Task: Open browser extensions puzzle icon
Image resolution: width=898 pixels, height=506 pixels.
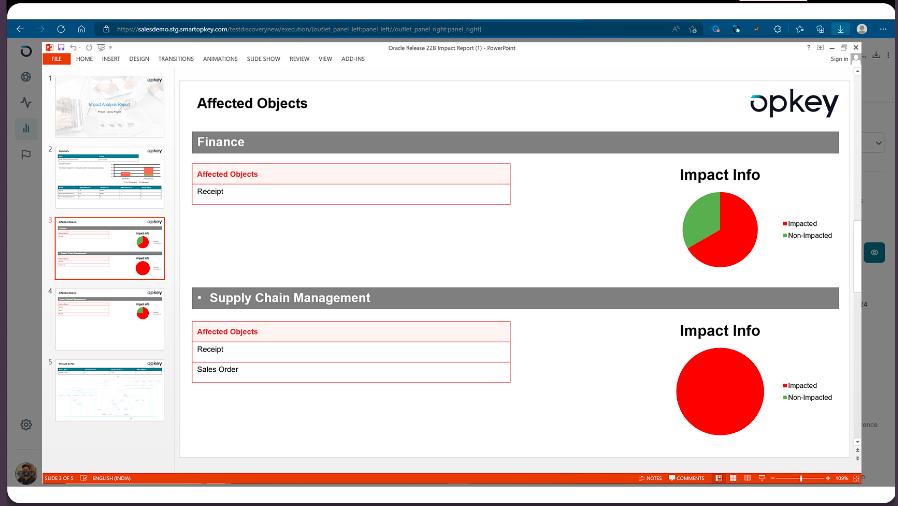Action: (777, 29)
